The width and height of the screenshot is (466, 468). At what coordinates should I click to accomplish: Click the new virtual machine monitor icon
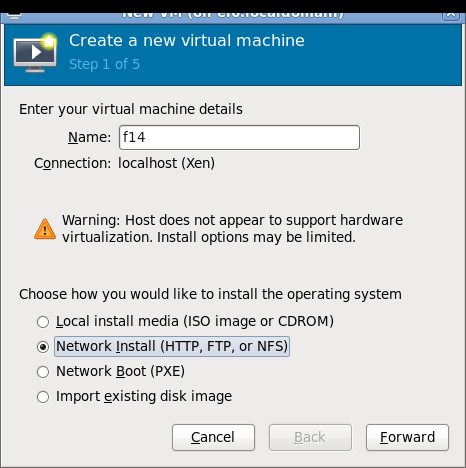point(35,53)
